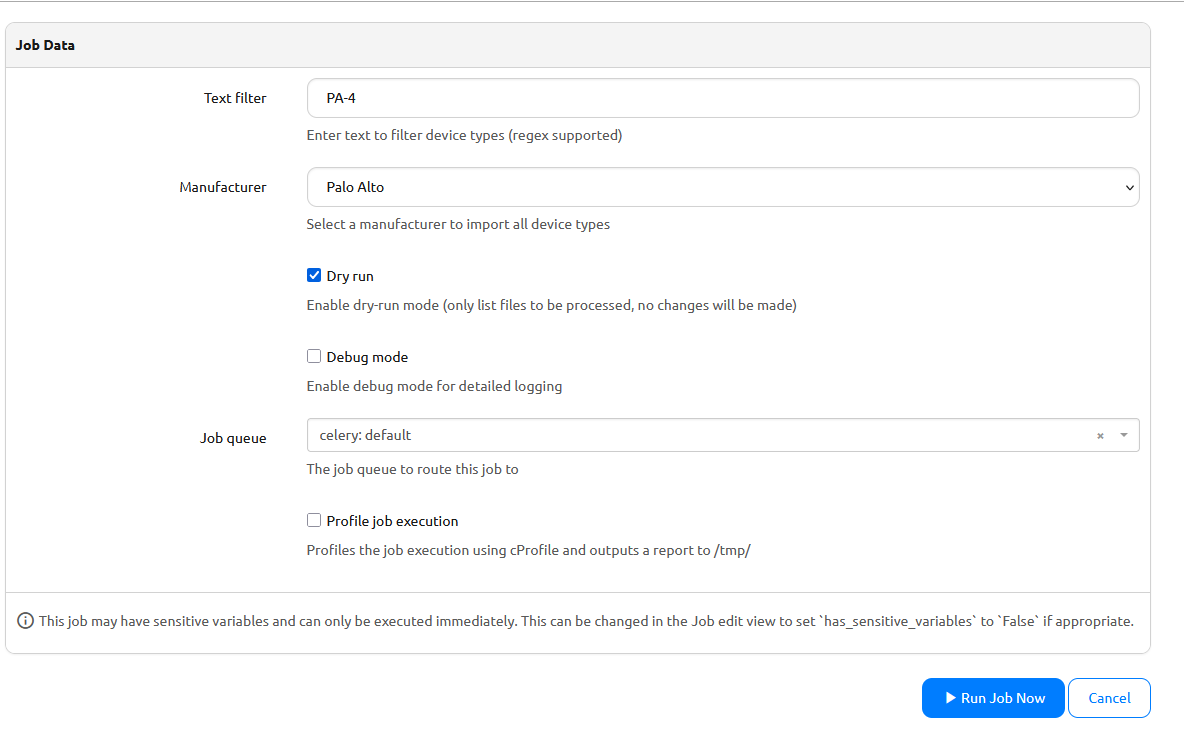Cancel the job form
Viewport: 1184px width, 751px height.
pos(1109,698)
